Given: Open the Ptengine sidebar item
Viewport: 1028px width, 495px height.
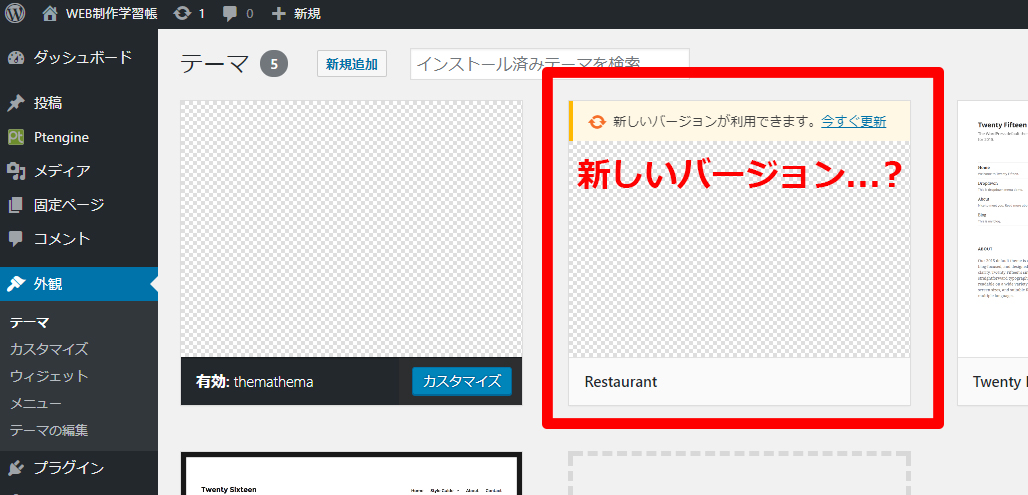Looking at the screenshot, I should coord(61,137).
